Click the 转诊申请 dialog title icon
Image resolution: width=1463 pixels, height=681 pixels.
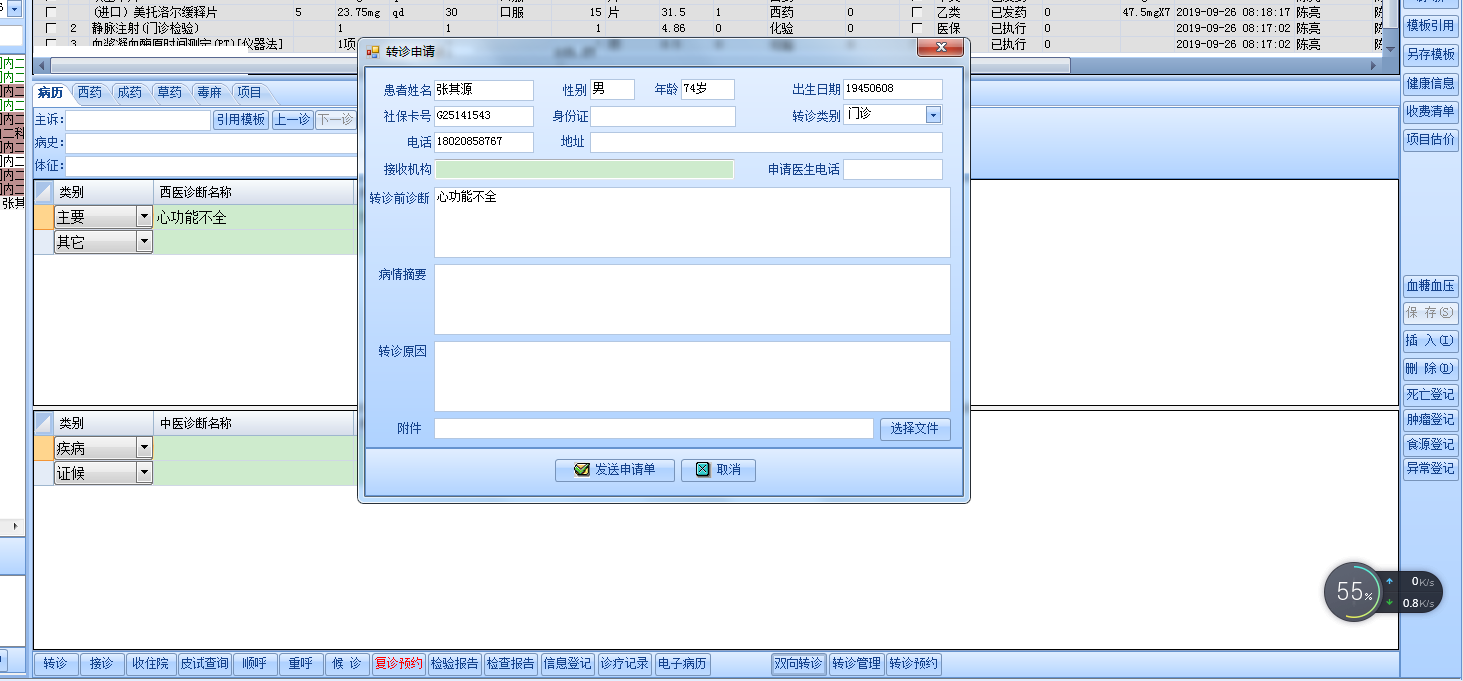[x=373, y=51]
